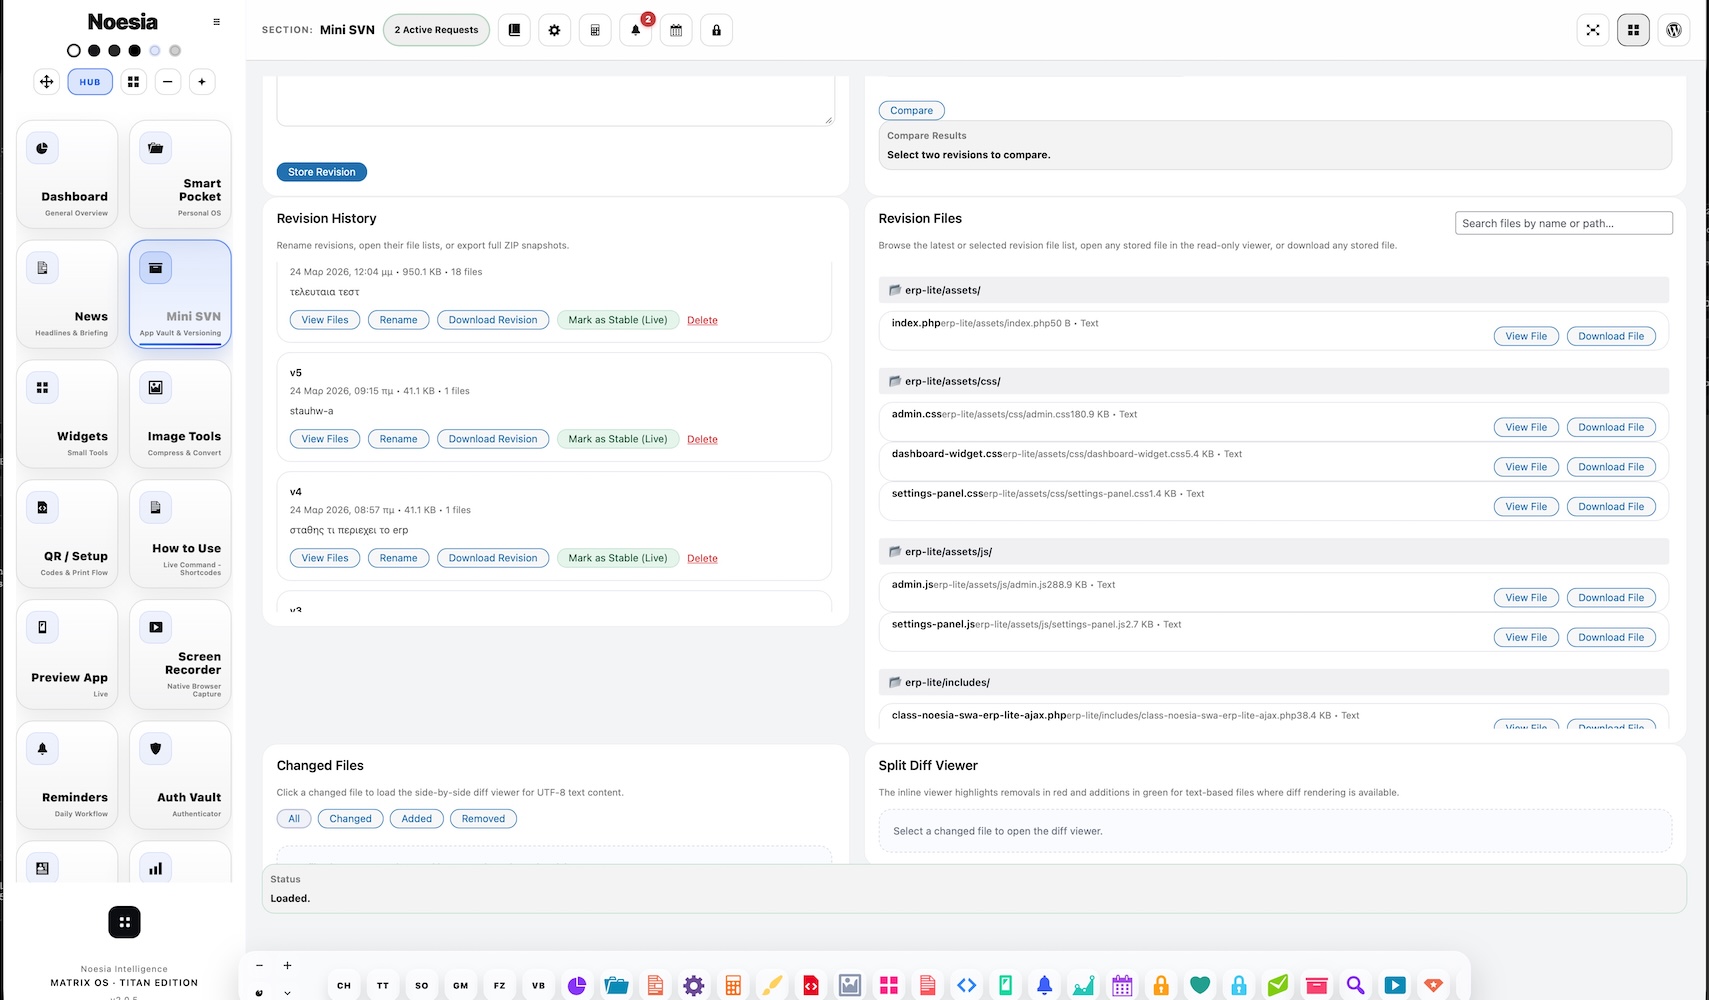Open the Smart Pocket tile
Viewport: 1709px width, 1000px height.
(180, 175)
